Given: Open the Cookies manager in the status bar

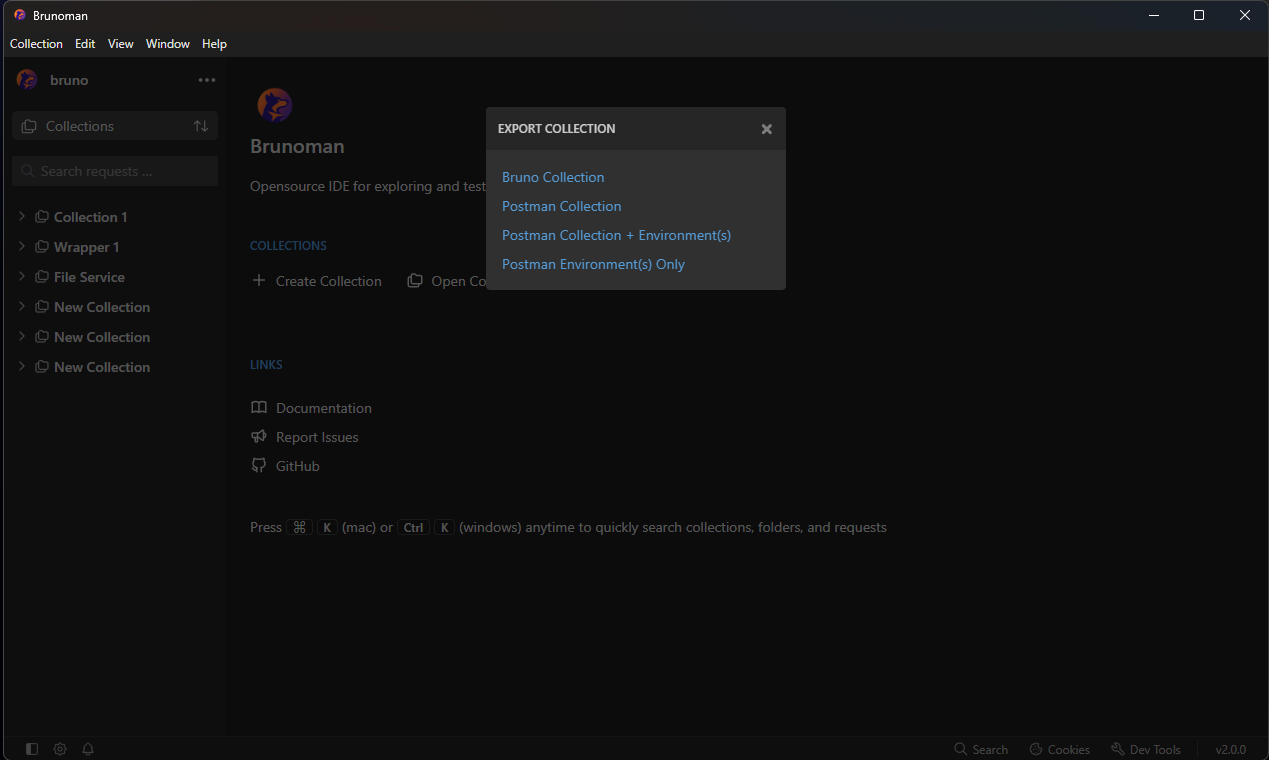Looking at the screenshot, I should pos(1059,748).
